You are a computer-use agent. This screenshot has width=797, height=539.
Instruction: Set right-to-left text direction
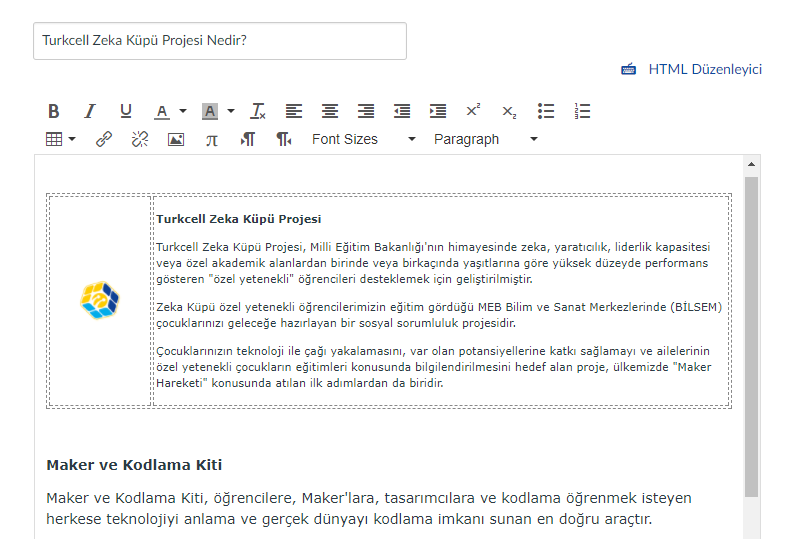click(284, 139)
